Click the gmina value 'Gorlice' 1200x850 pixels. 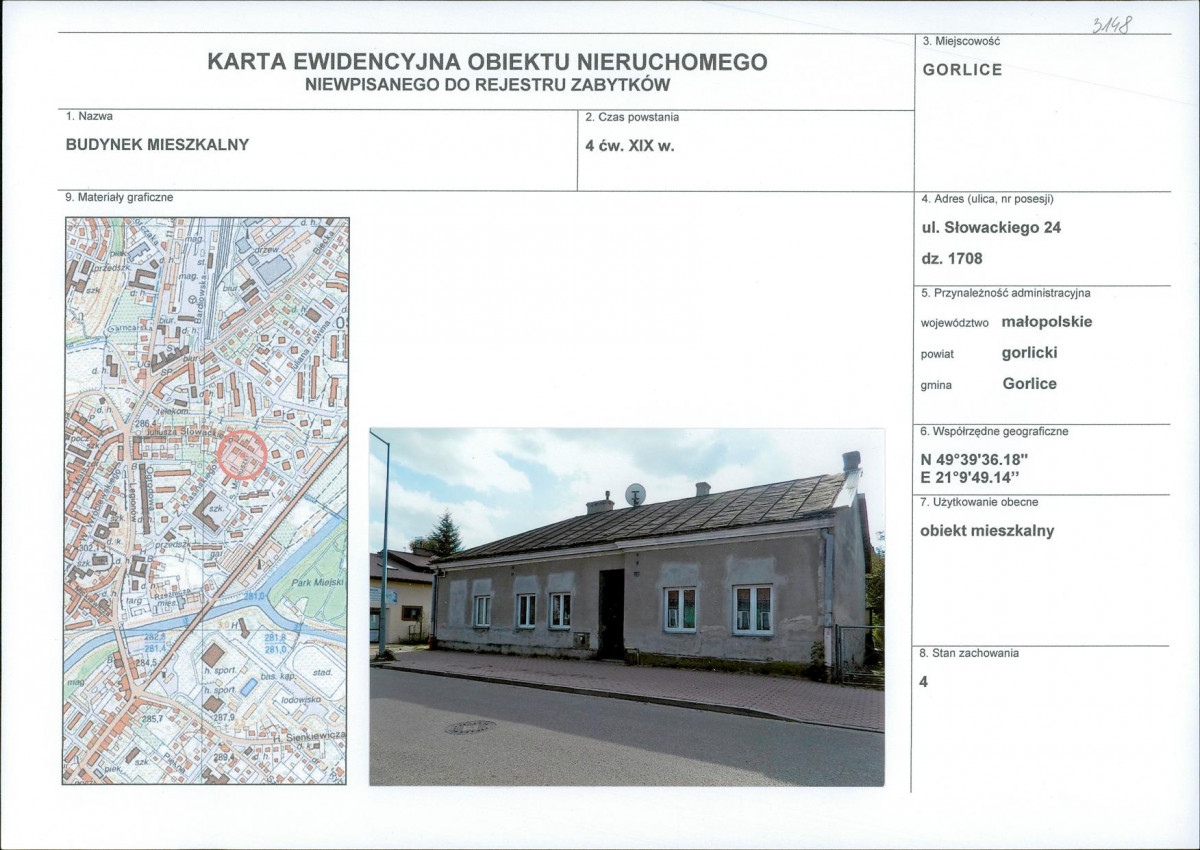(1030, 383)
